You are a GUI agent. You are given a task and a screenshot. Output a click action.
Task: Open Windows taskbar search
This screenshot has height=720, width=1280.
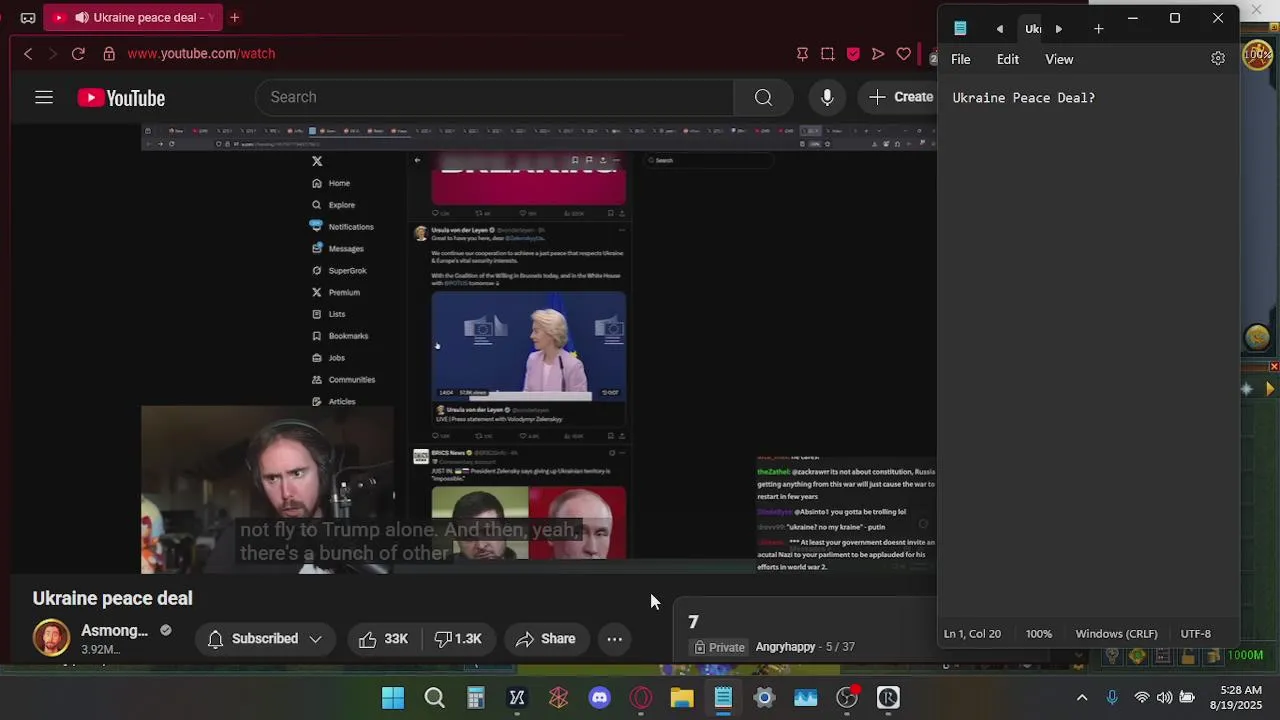click(434, 698)
